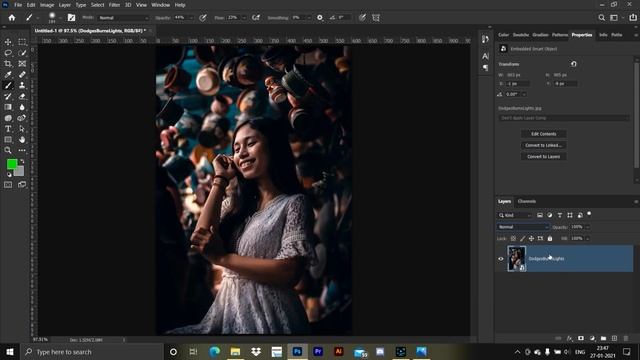640x360 pixels.
Task: Toggle lock image pixels
Action: tap(522, 238)
